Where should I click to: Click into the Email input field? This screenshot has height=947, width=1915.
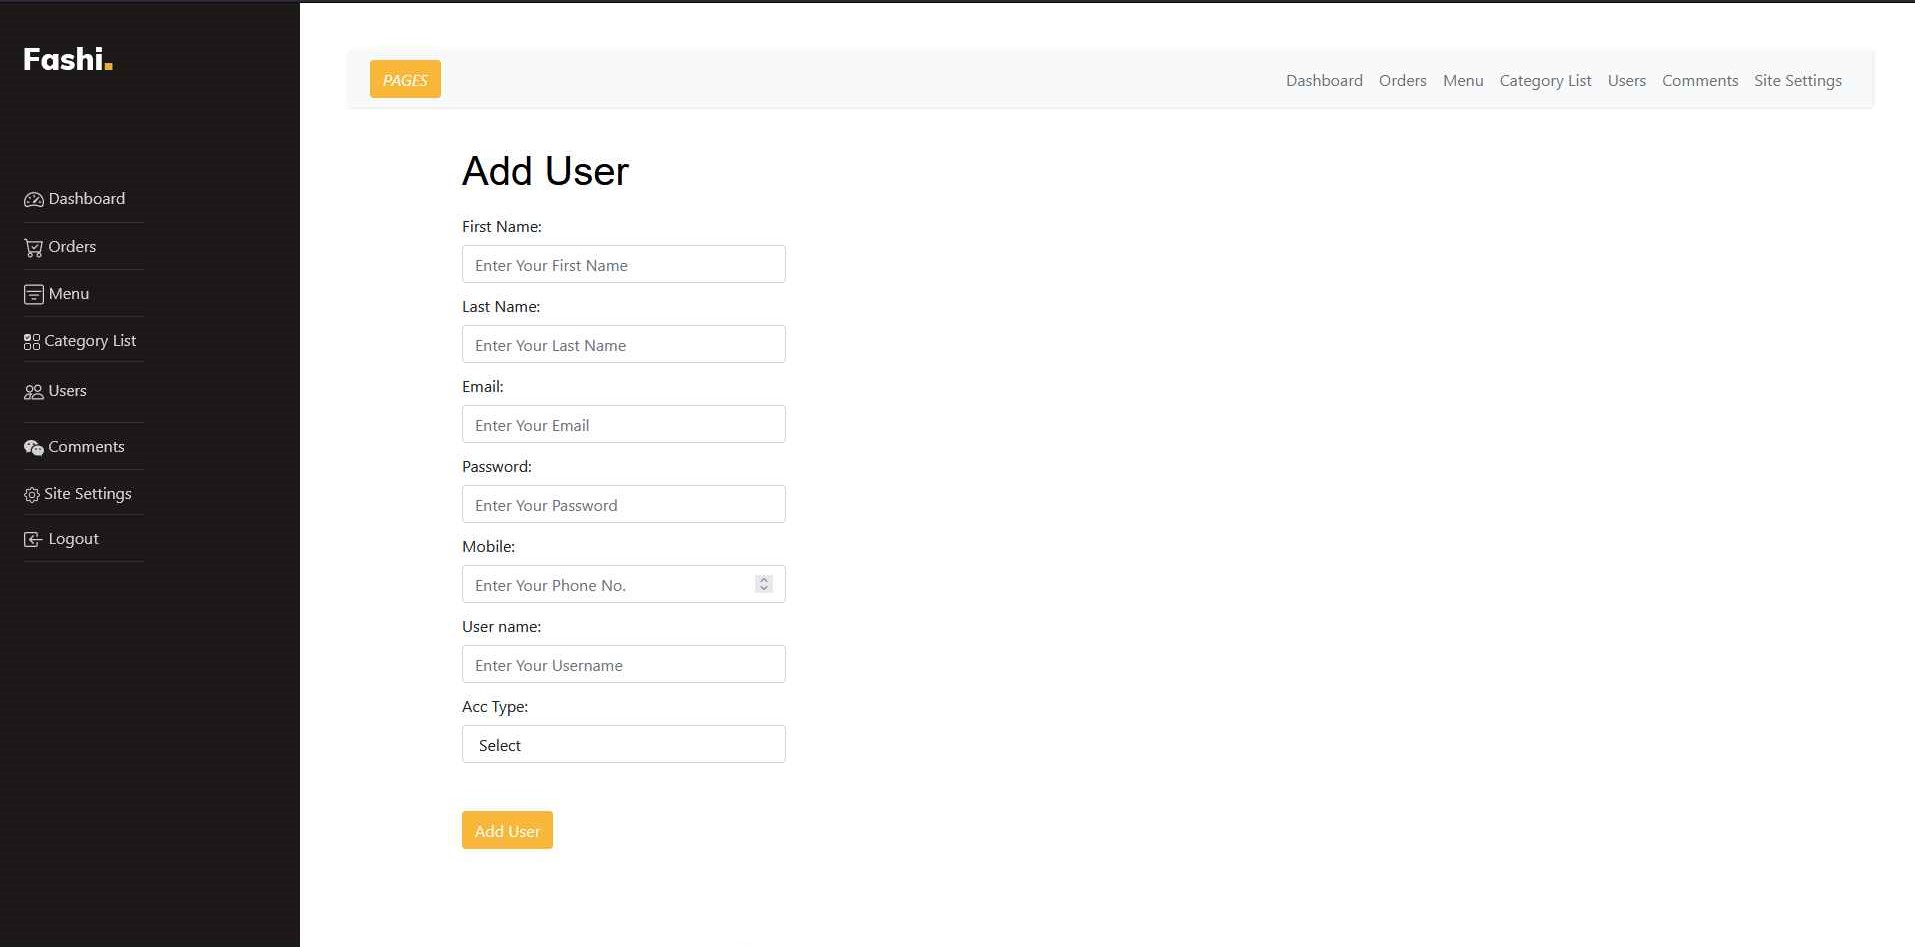[623, 425]
